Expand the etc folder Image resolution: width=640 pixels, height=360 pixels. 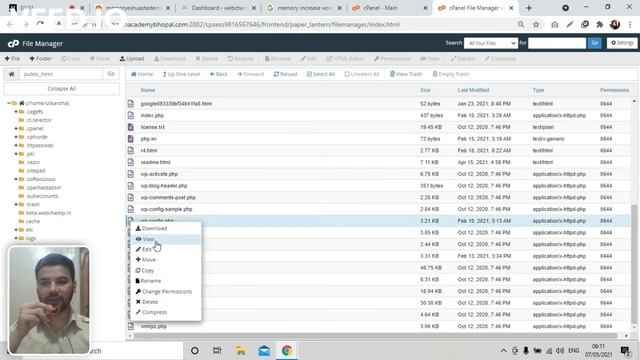(16, 230)
